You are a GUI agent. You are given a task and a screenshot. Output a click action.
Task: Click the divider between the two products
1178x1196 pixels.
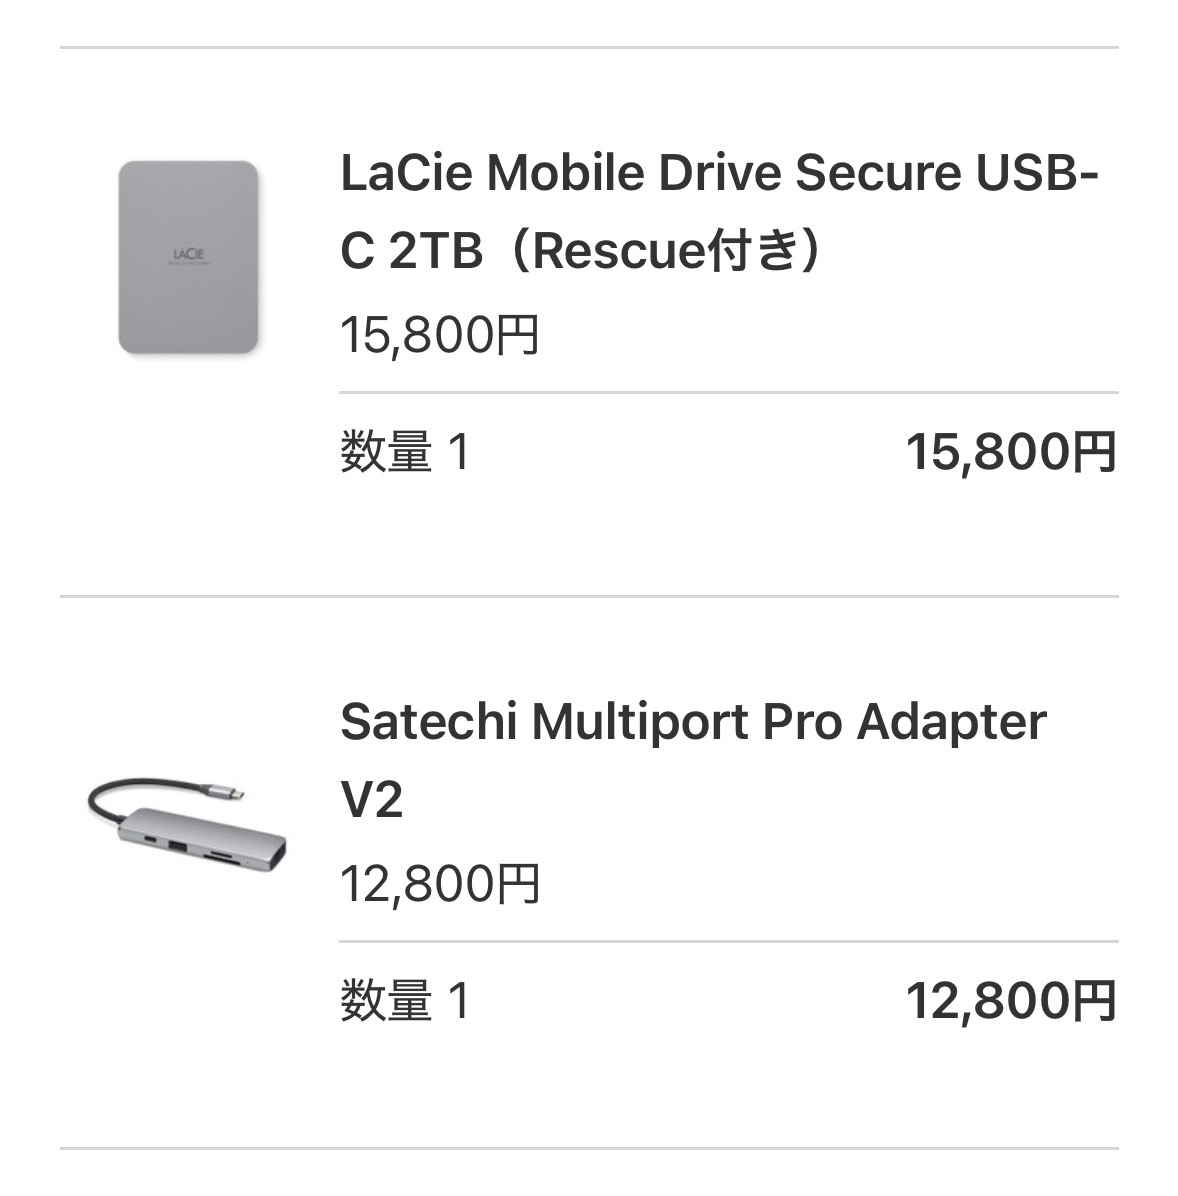point(589,597)
